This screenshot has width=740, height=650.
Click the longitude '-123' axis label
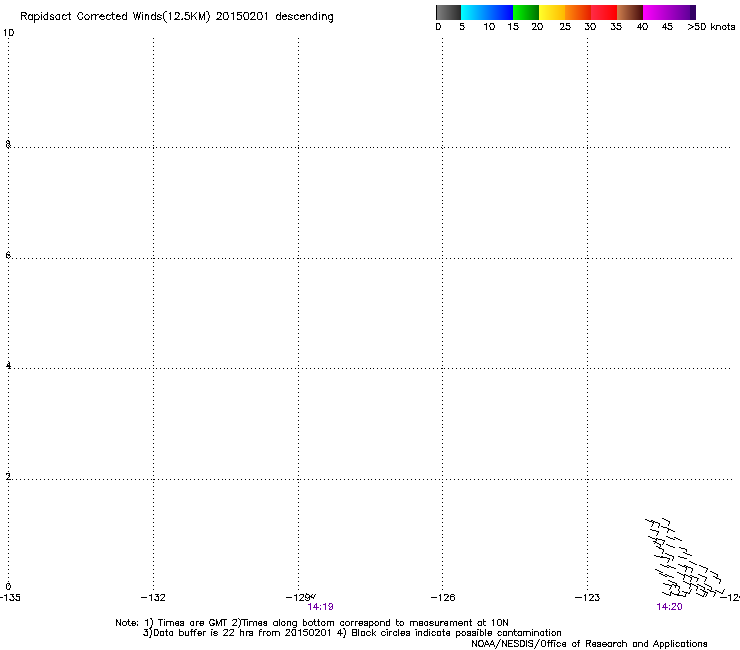tap(587, 598)
